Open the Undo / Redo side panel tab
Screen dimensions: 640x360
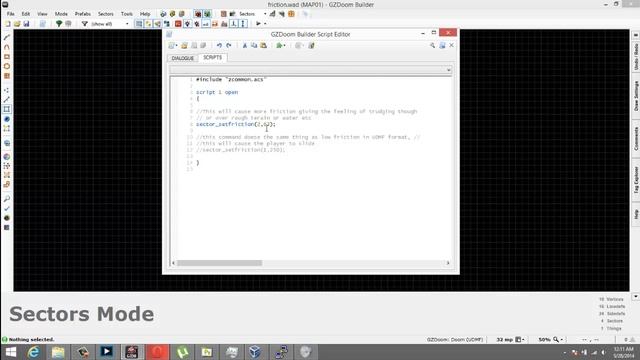pos(636,56)
